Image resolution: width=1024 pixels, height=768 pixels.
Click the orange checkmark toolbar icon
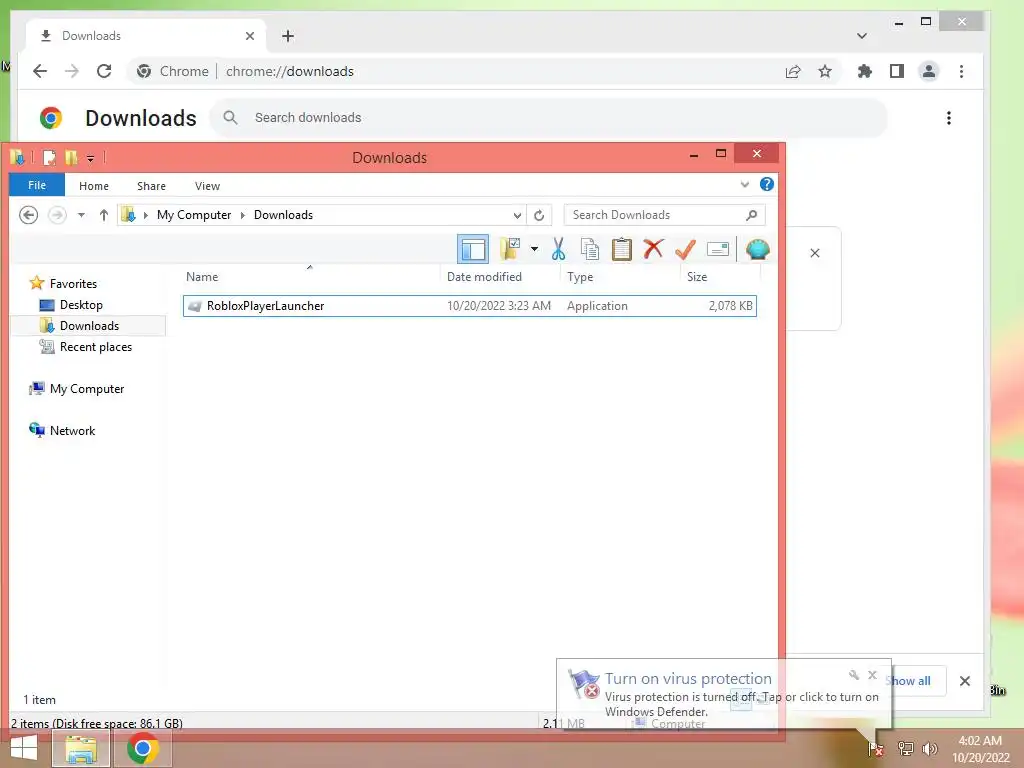point(685,249)
